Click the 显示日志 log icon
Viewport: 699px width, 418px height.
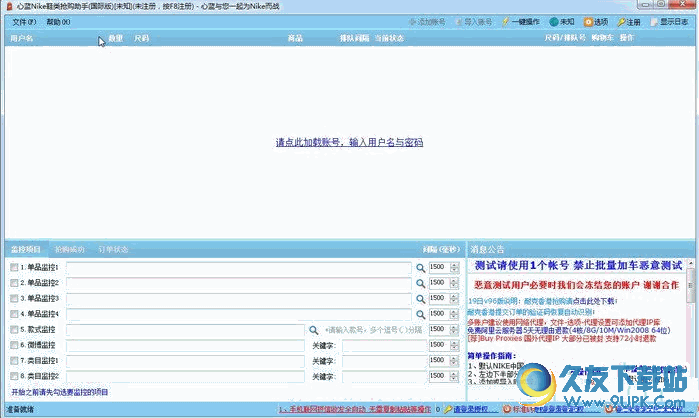[654, 21]
